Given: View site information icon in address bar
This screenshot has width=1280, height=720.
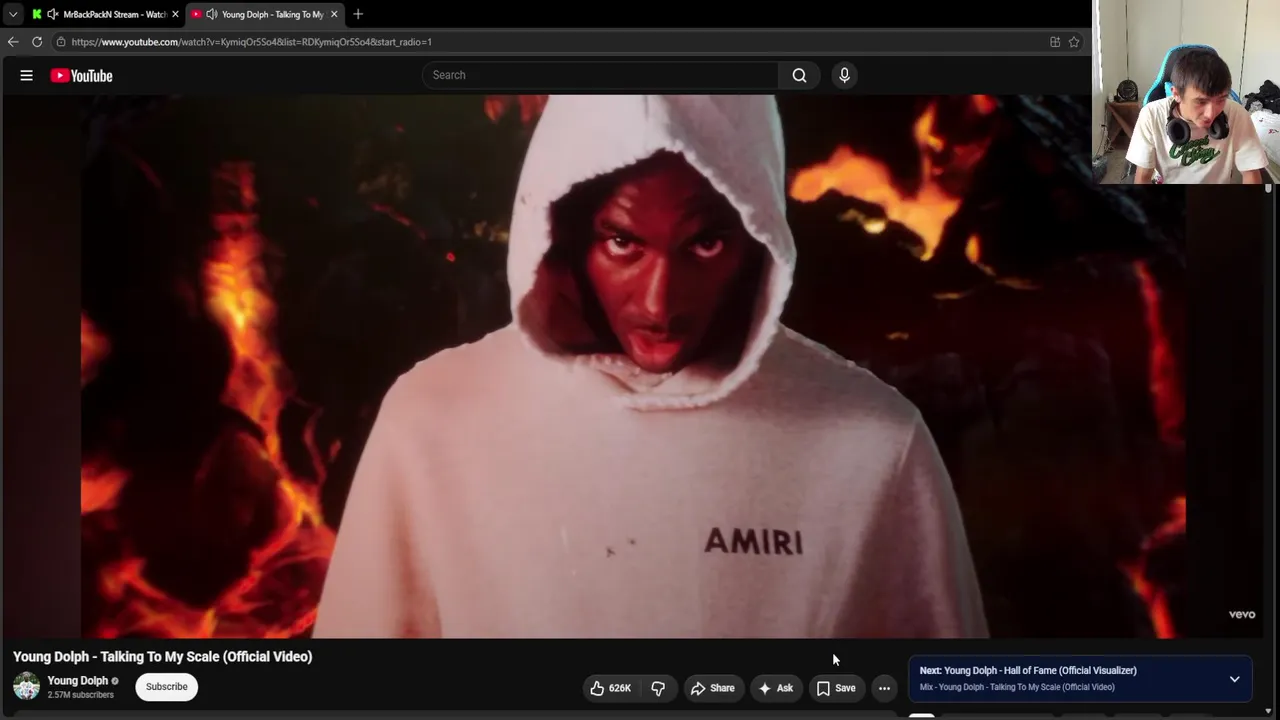Looking at the screenshot, I should pos(61,42).
